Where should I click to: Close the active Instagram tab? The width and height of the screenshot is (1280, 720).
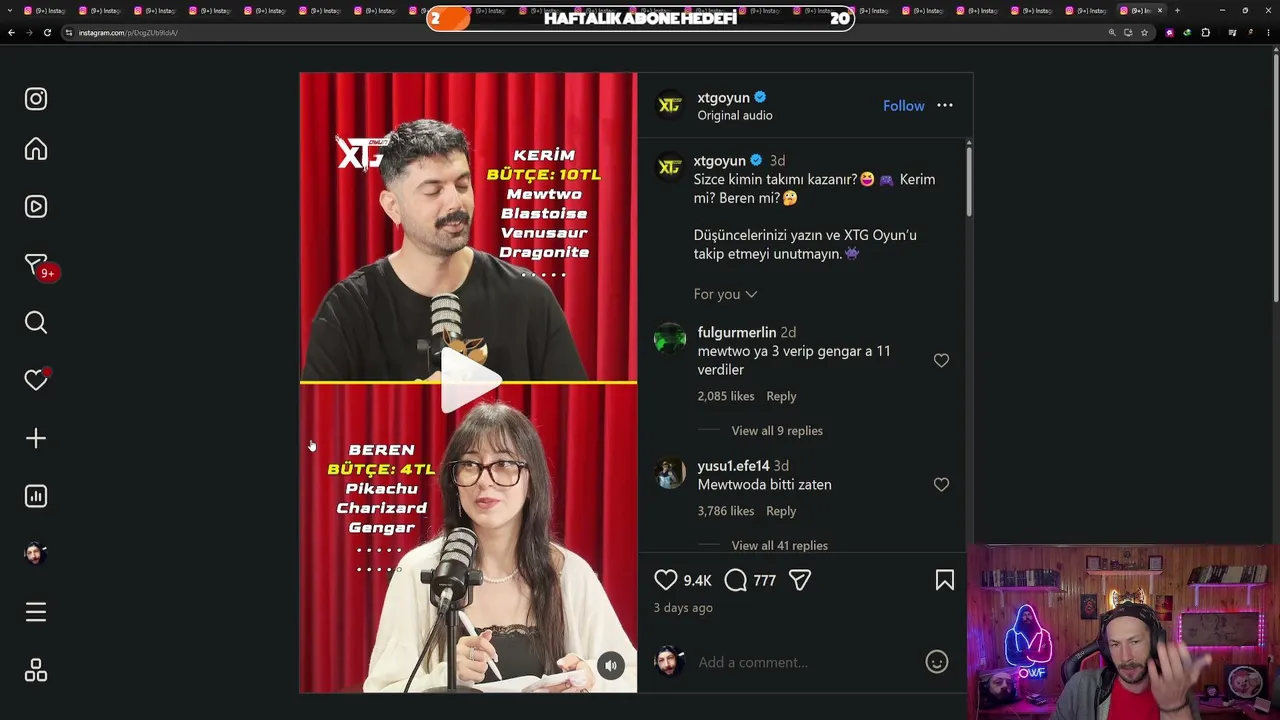point(1160,10)
